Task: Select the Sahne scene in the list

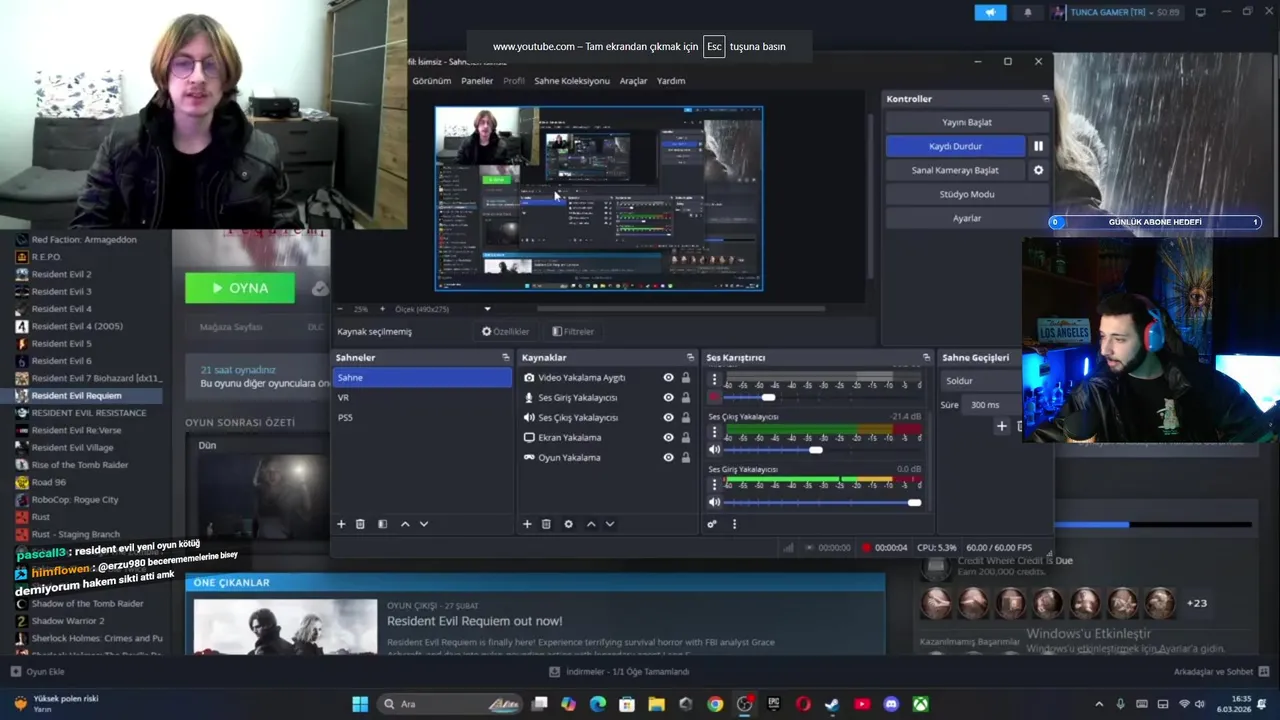Action: [422, 378]
